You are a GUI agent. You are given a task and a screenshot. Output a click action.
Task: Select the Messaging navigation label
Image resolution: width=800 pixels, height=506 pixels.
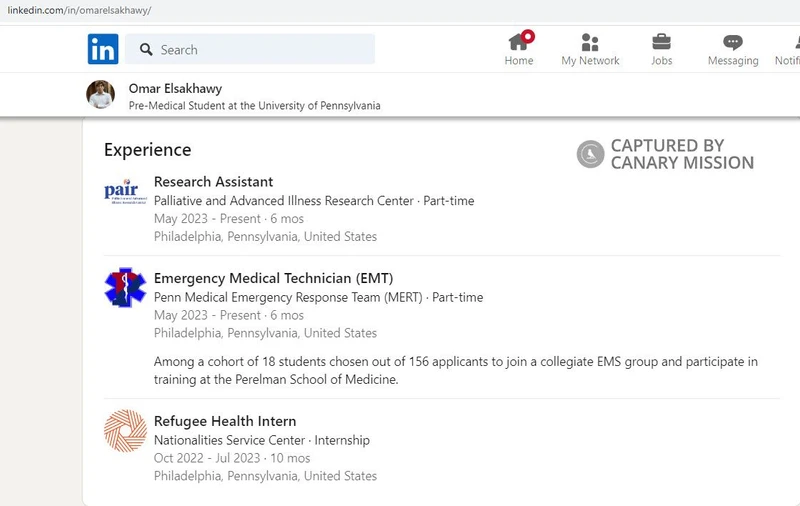click(733, 61)
